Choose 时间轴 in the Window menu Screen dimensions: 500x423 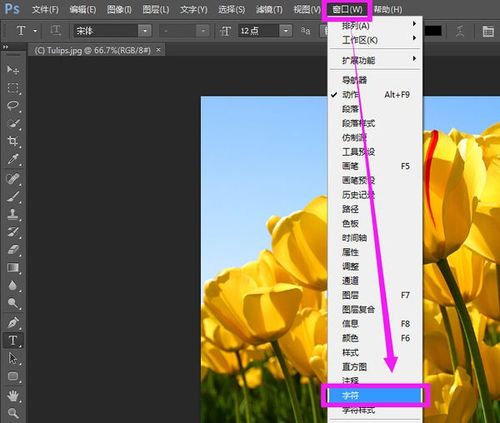tap(376, 238)
